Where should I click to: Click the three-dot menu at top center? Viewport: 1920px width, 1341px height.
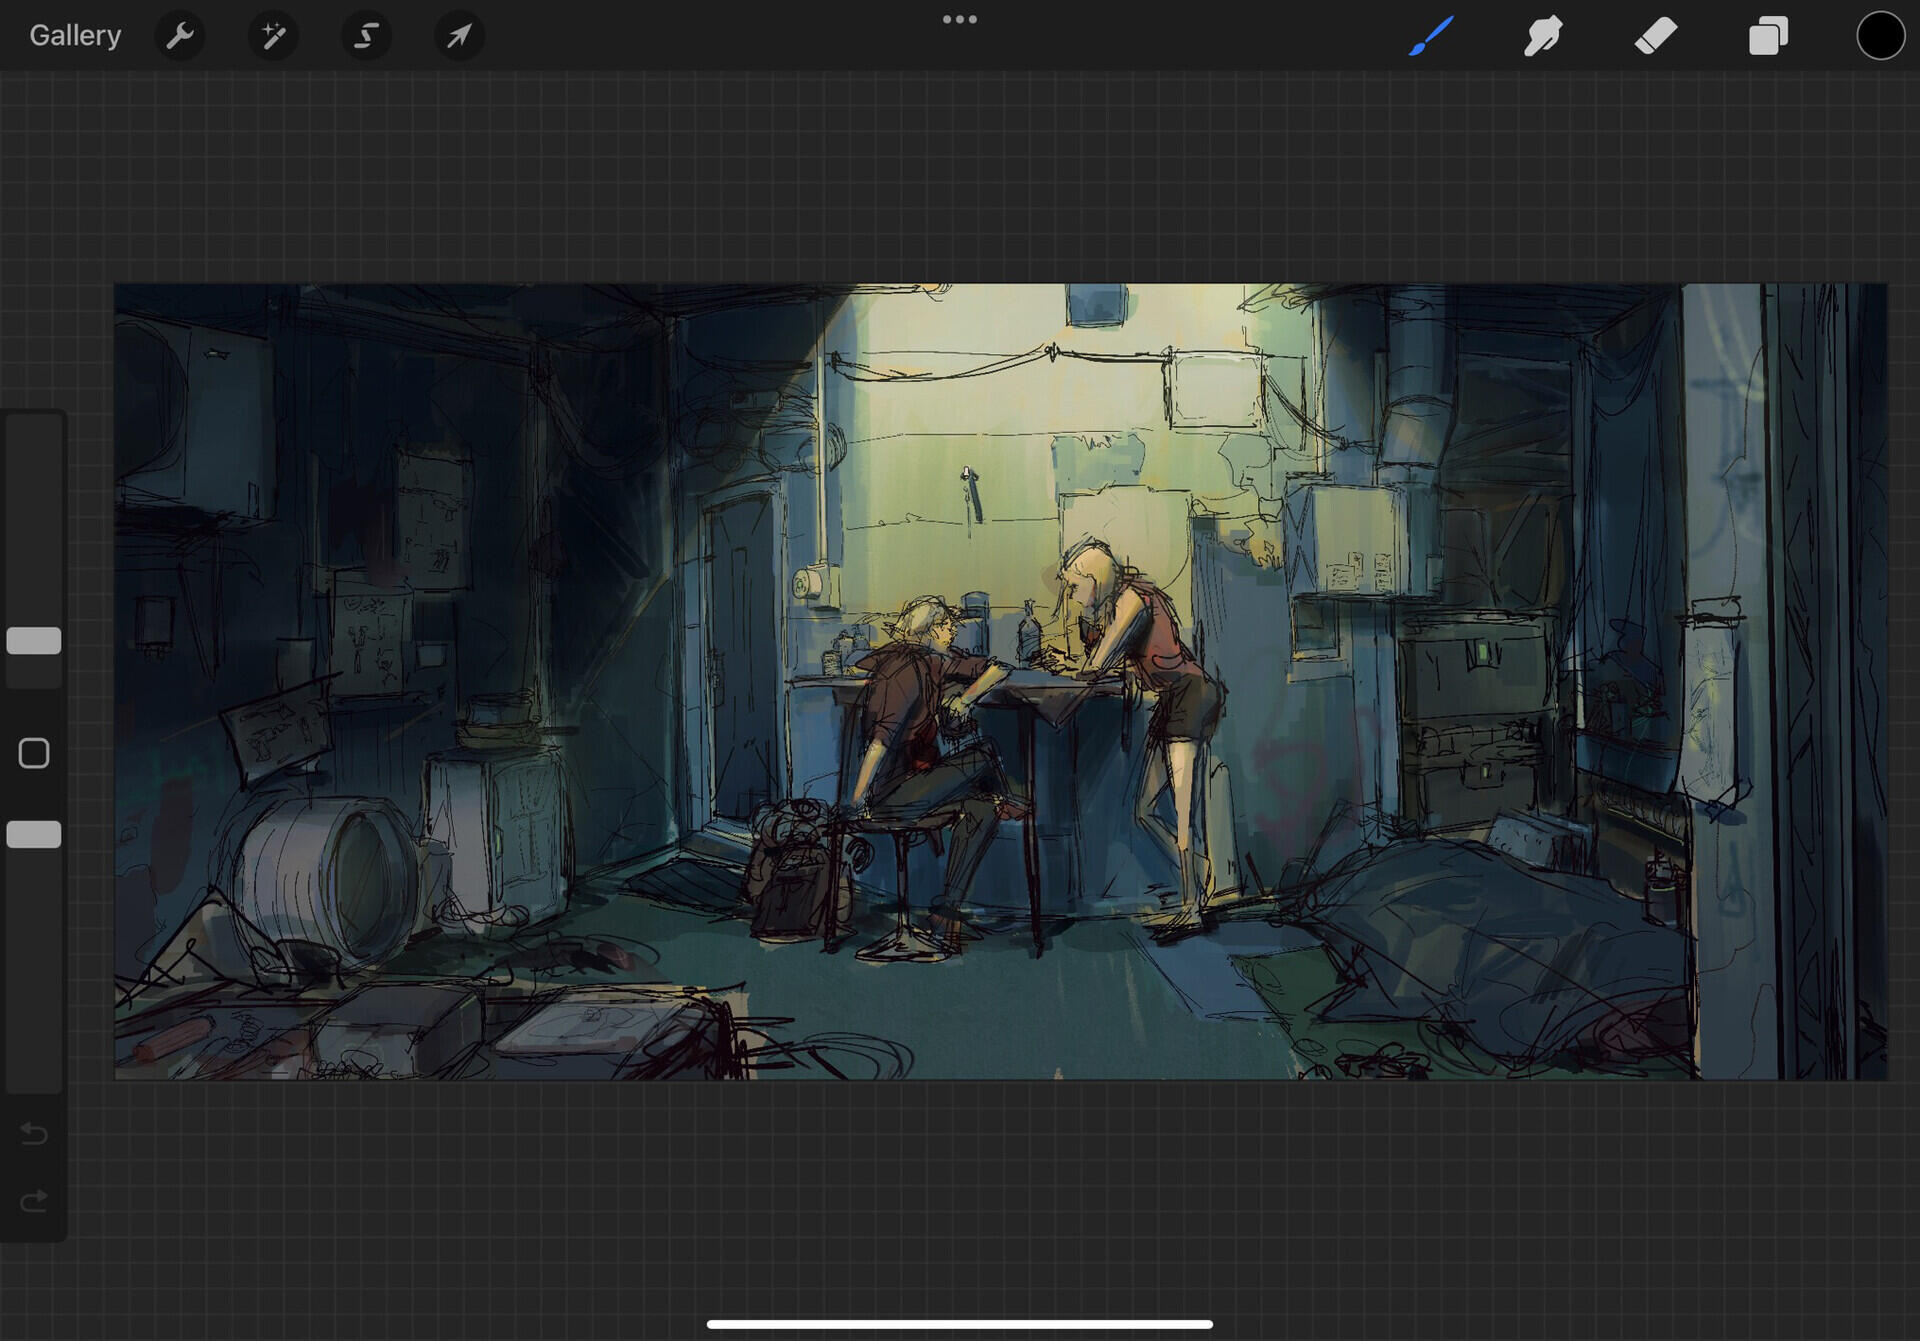pos(959,19)
